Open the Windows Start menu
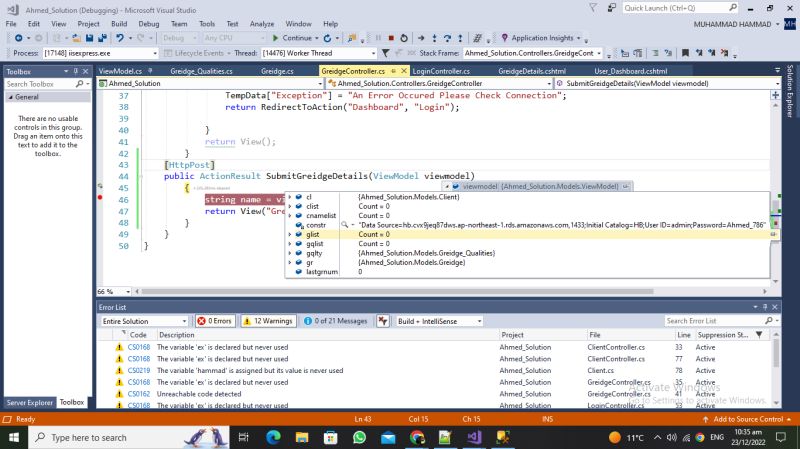This screenshot has height=449, width=800. (x=14, y=438)
